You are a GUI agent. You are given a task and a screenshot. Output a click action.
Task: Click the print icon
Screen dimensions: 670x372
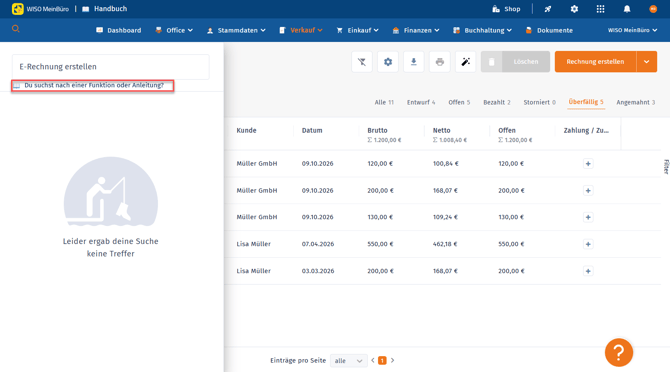tap(440, 62)
